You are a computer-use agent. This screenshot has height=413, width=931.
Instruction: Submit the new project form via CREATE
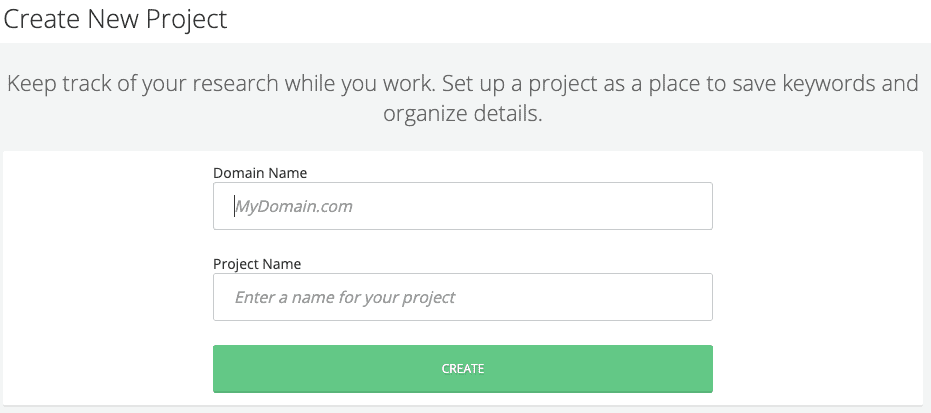click(x=462, y=369)
